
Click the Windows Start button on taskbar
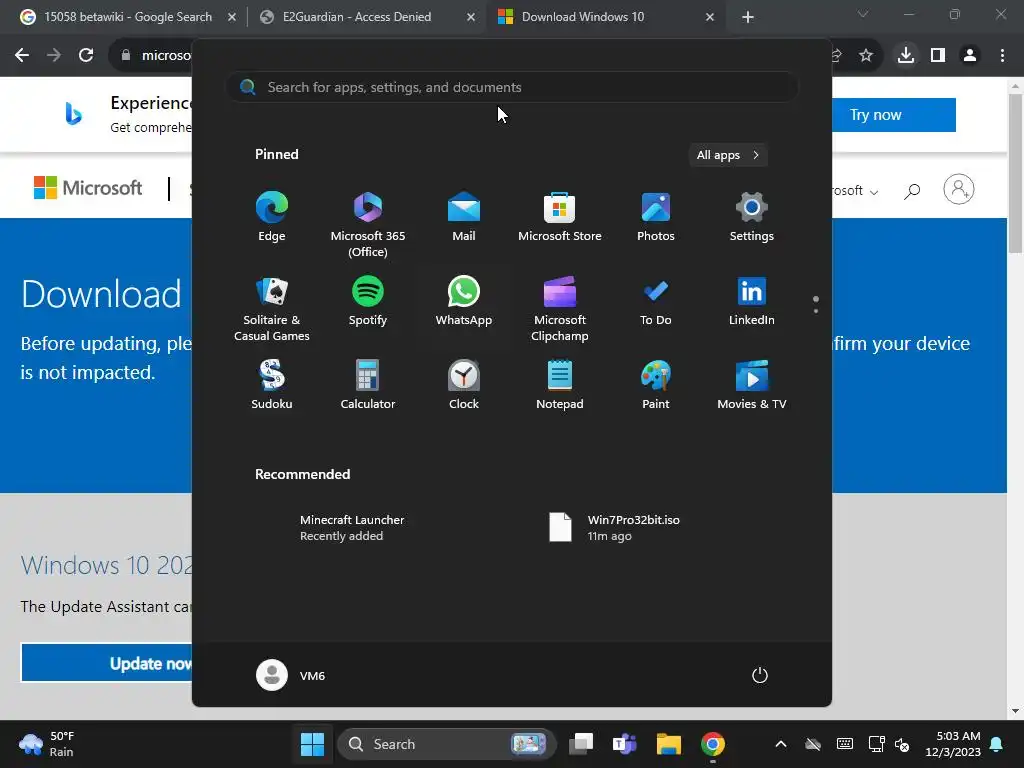tap(312, 744)
